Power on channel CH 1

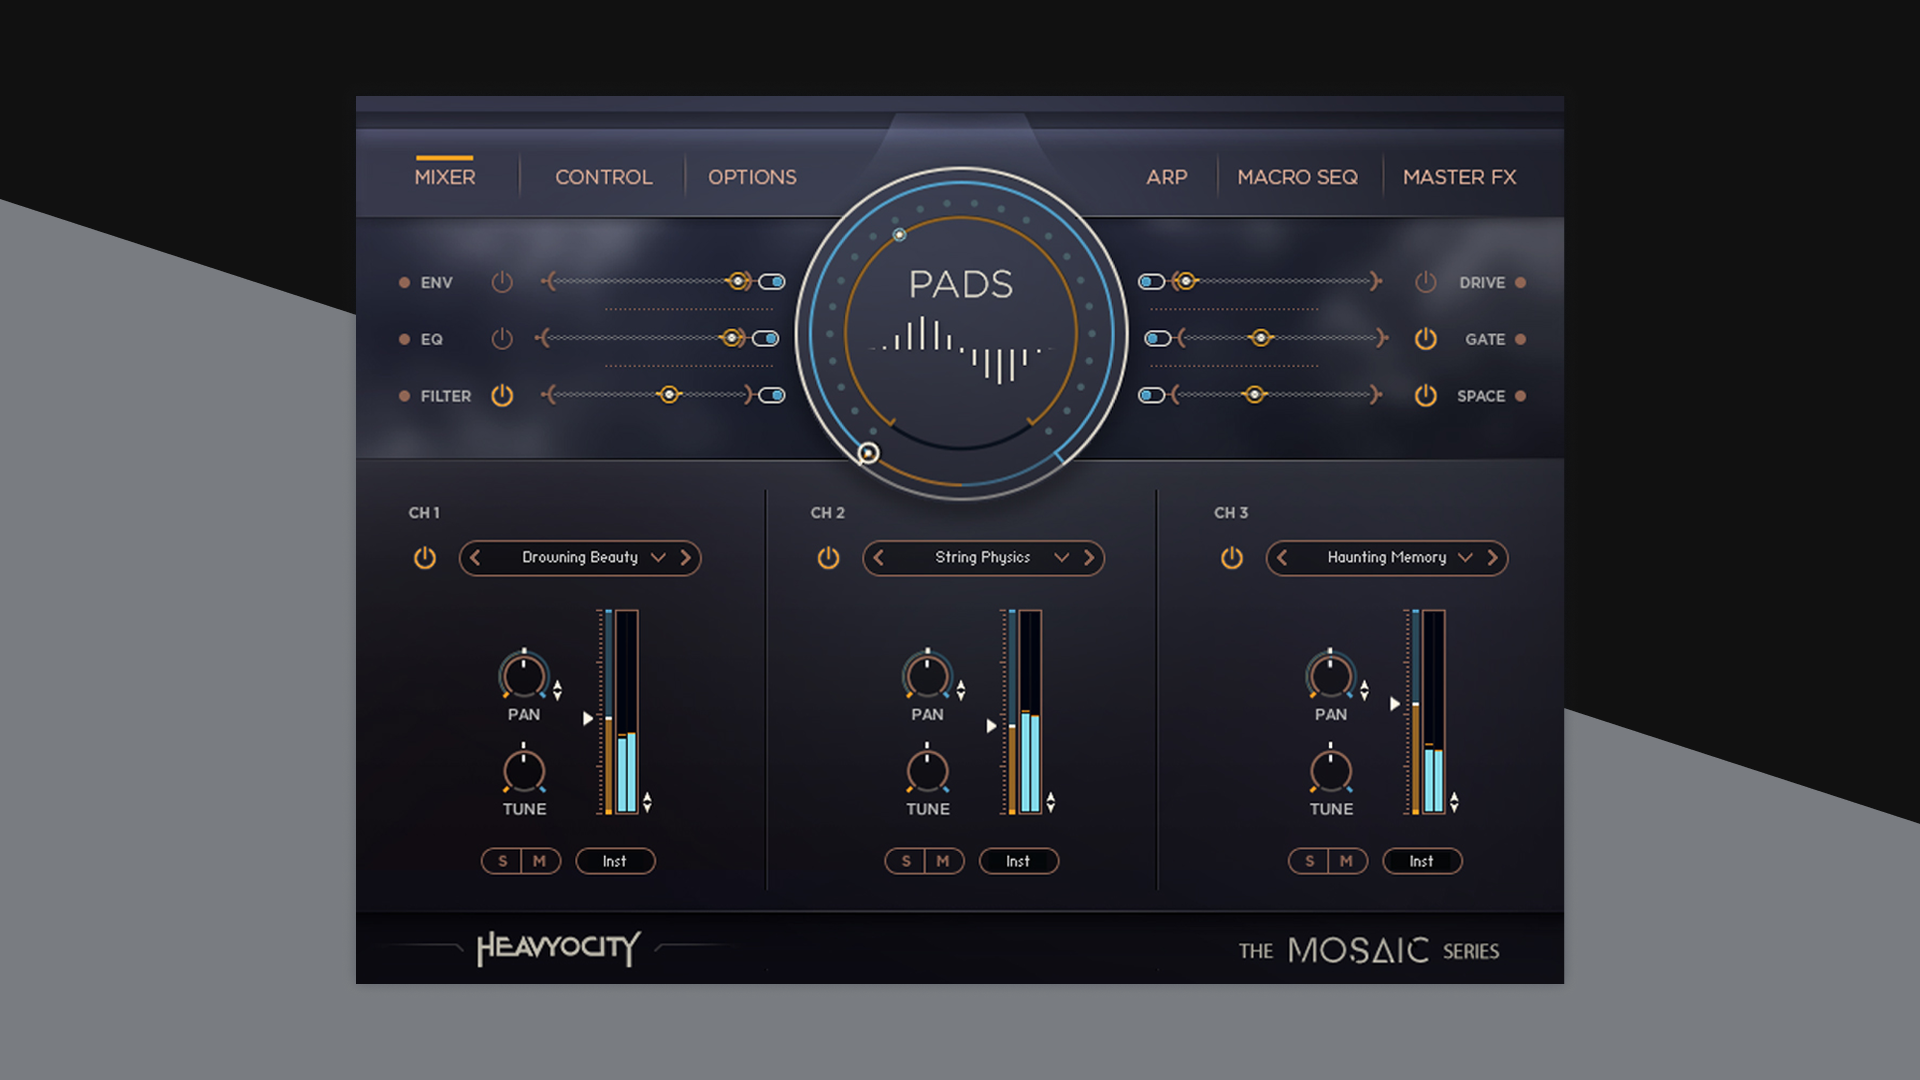coord(424,558)
